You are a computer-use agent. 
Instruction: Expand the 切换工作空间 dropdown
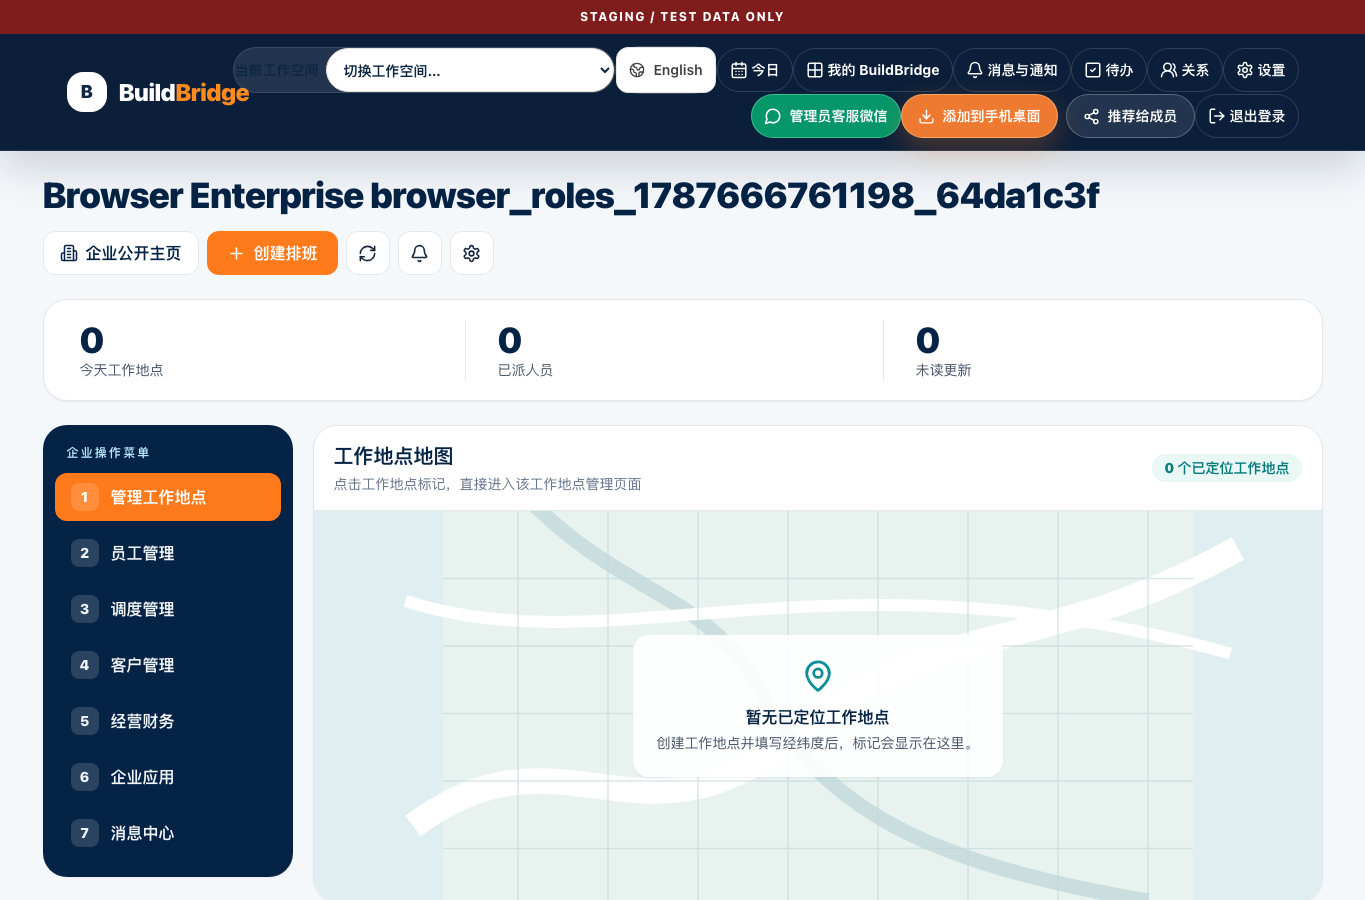click(x=470, y=70)
